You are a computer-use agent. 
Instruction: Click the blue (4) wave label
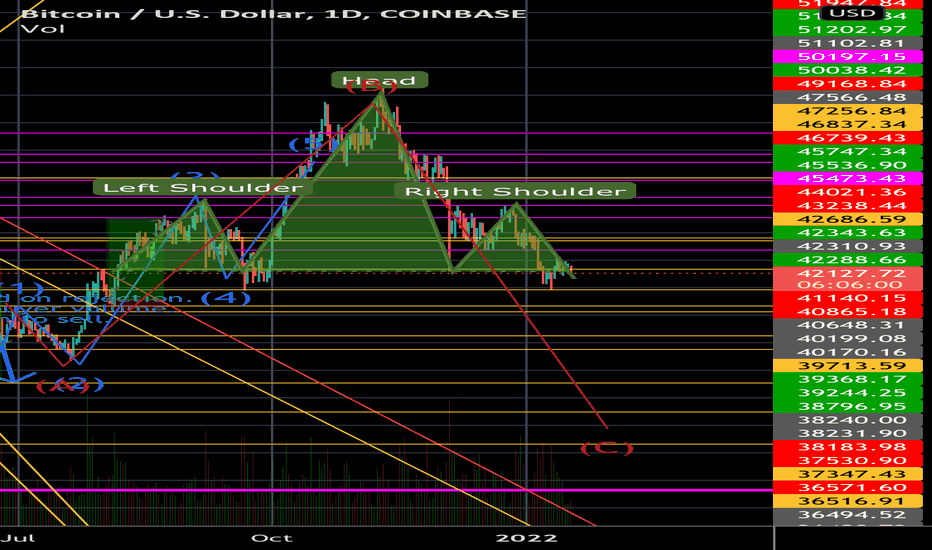[x=226, y=297]
